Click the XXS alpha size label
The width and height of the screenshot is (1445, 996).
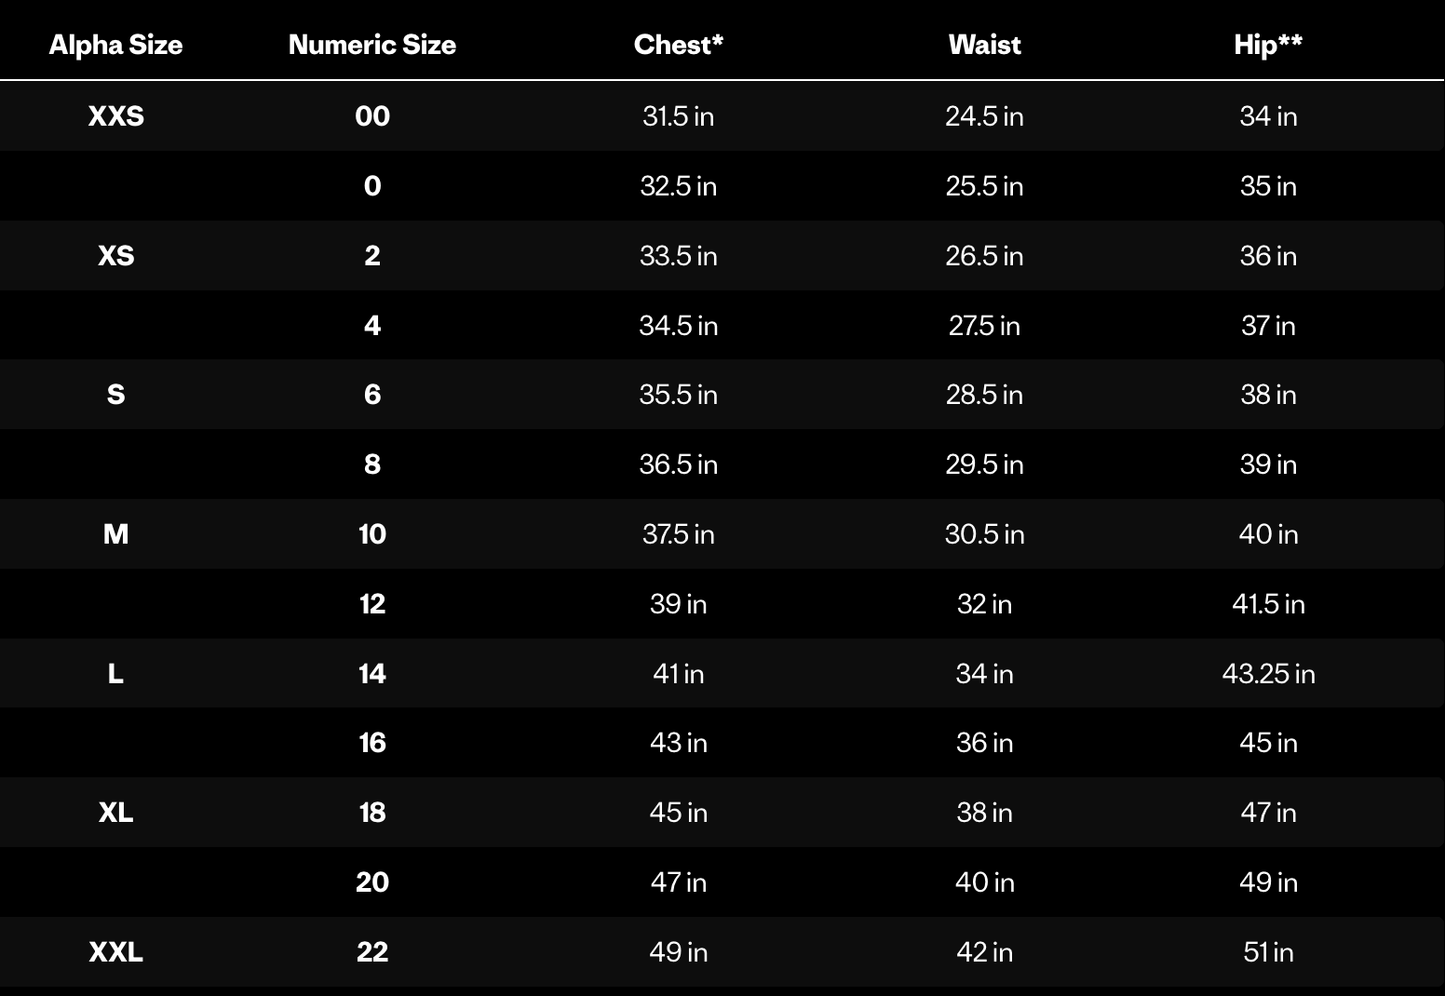116,116
